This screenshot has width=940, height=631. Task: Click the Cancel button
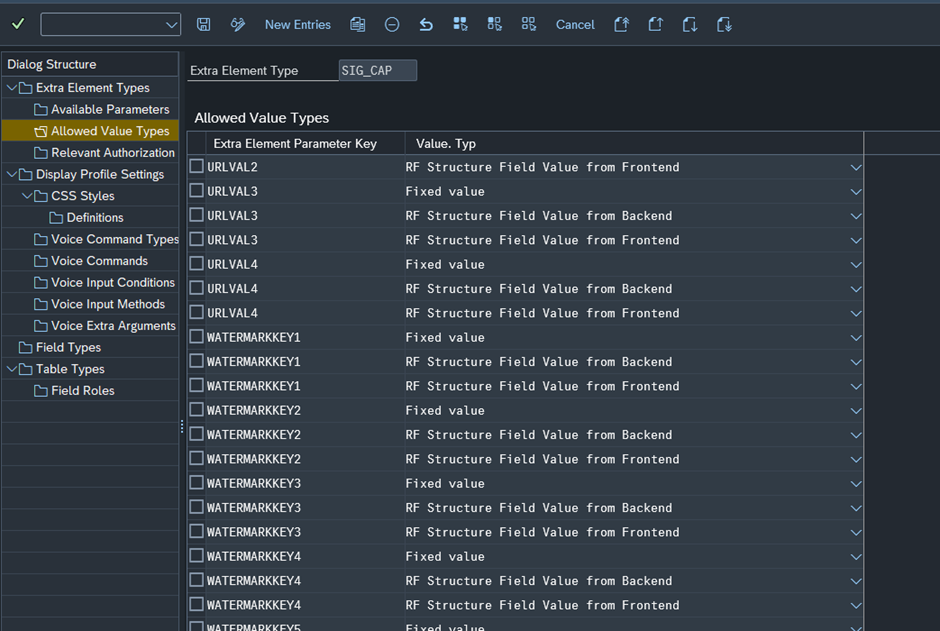(x=575, y=24)
